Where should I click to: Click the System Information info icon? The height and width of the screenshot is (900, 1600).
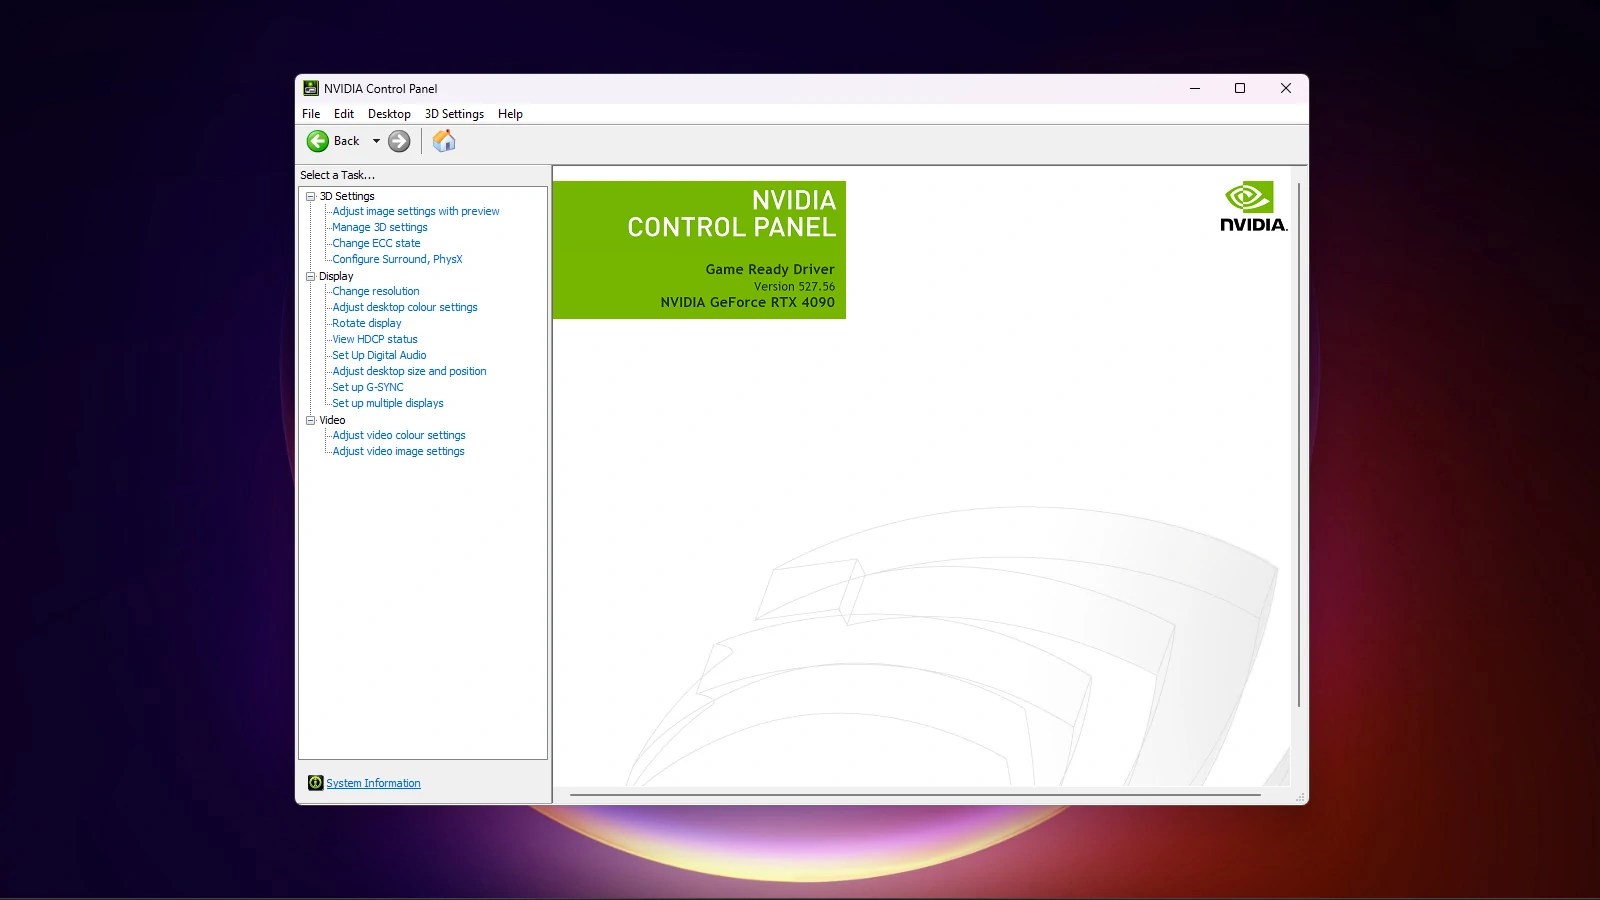point(315,782)
